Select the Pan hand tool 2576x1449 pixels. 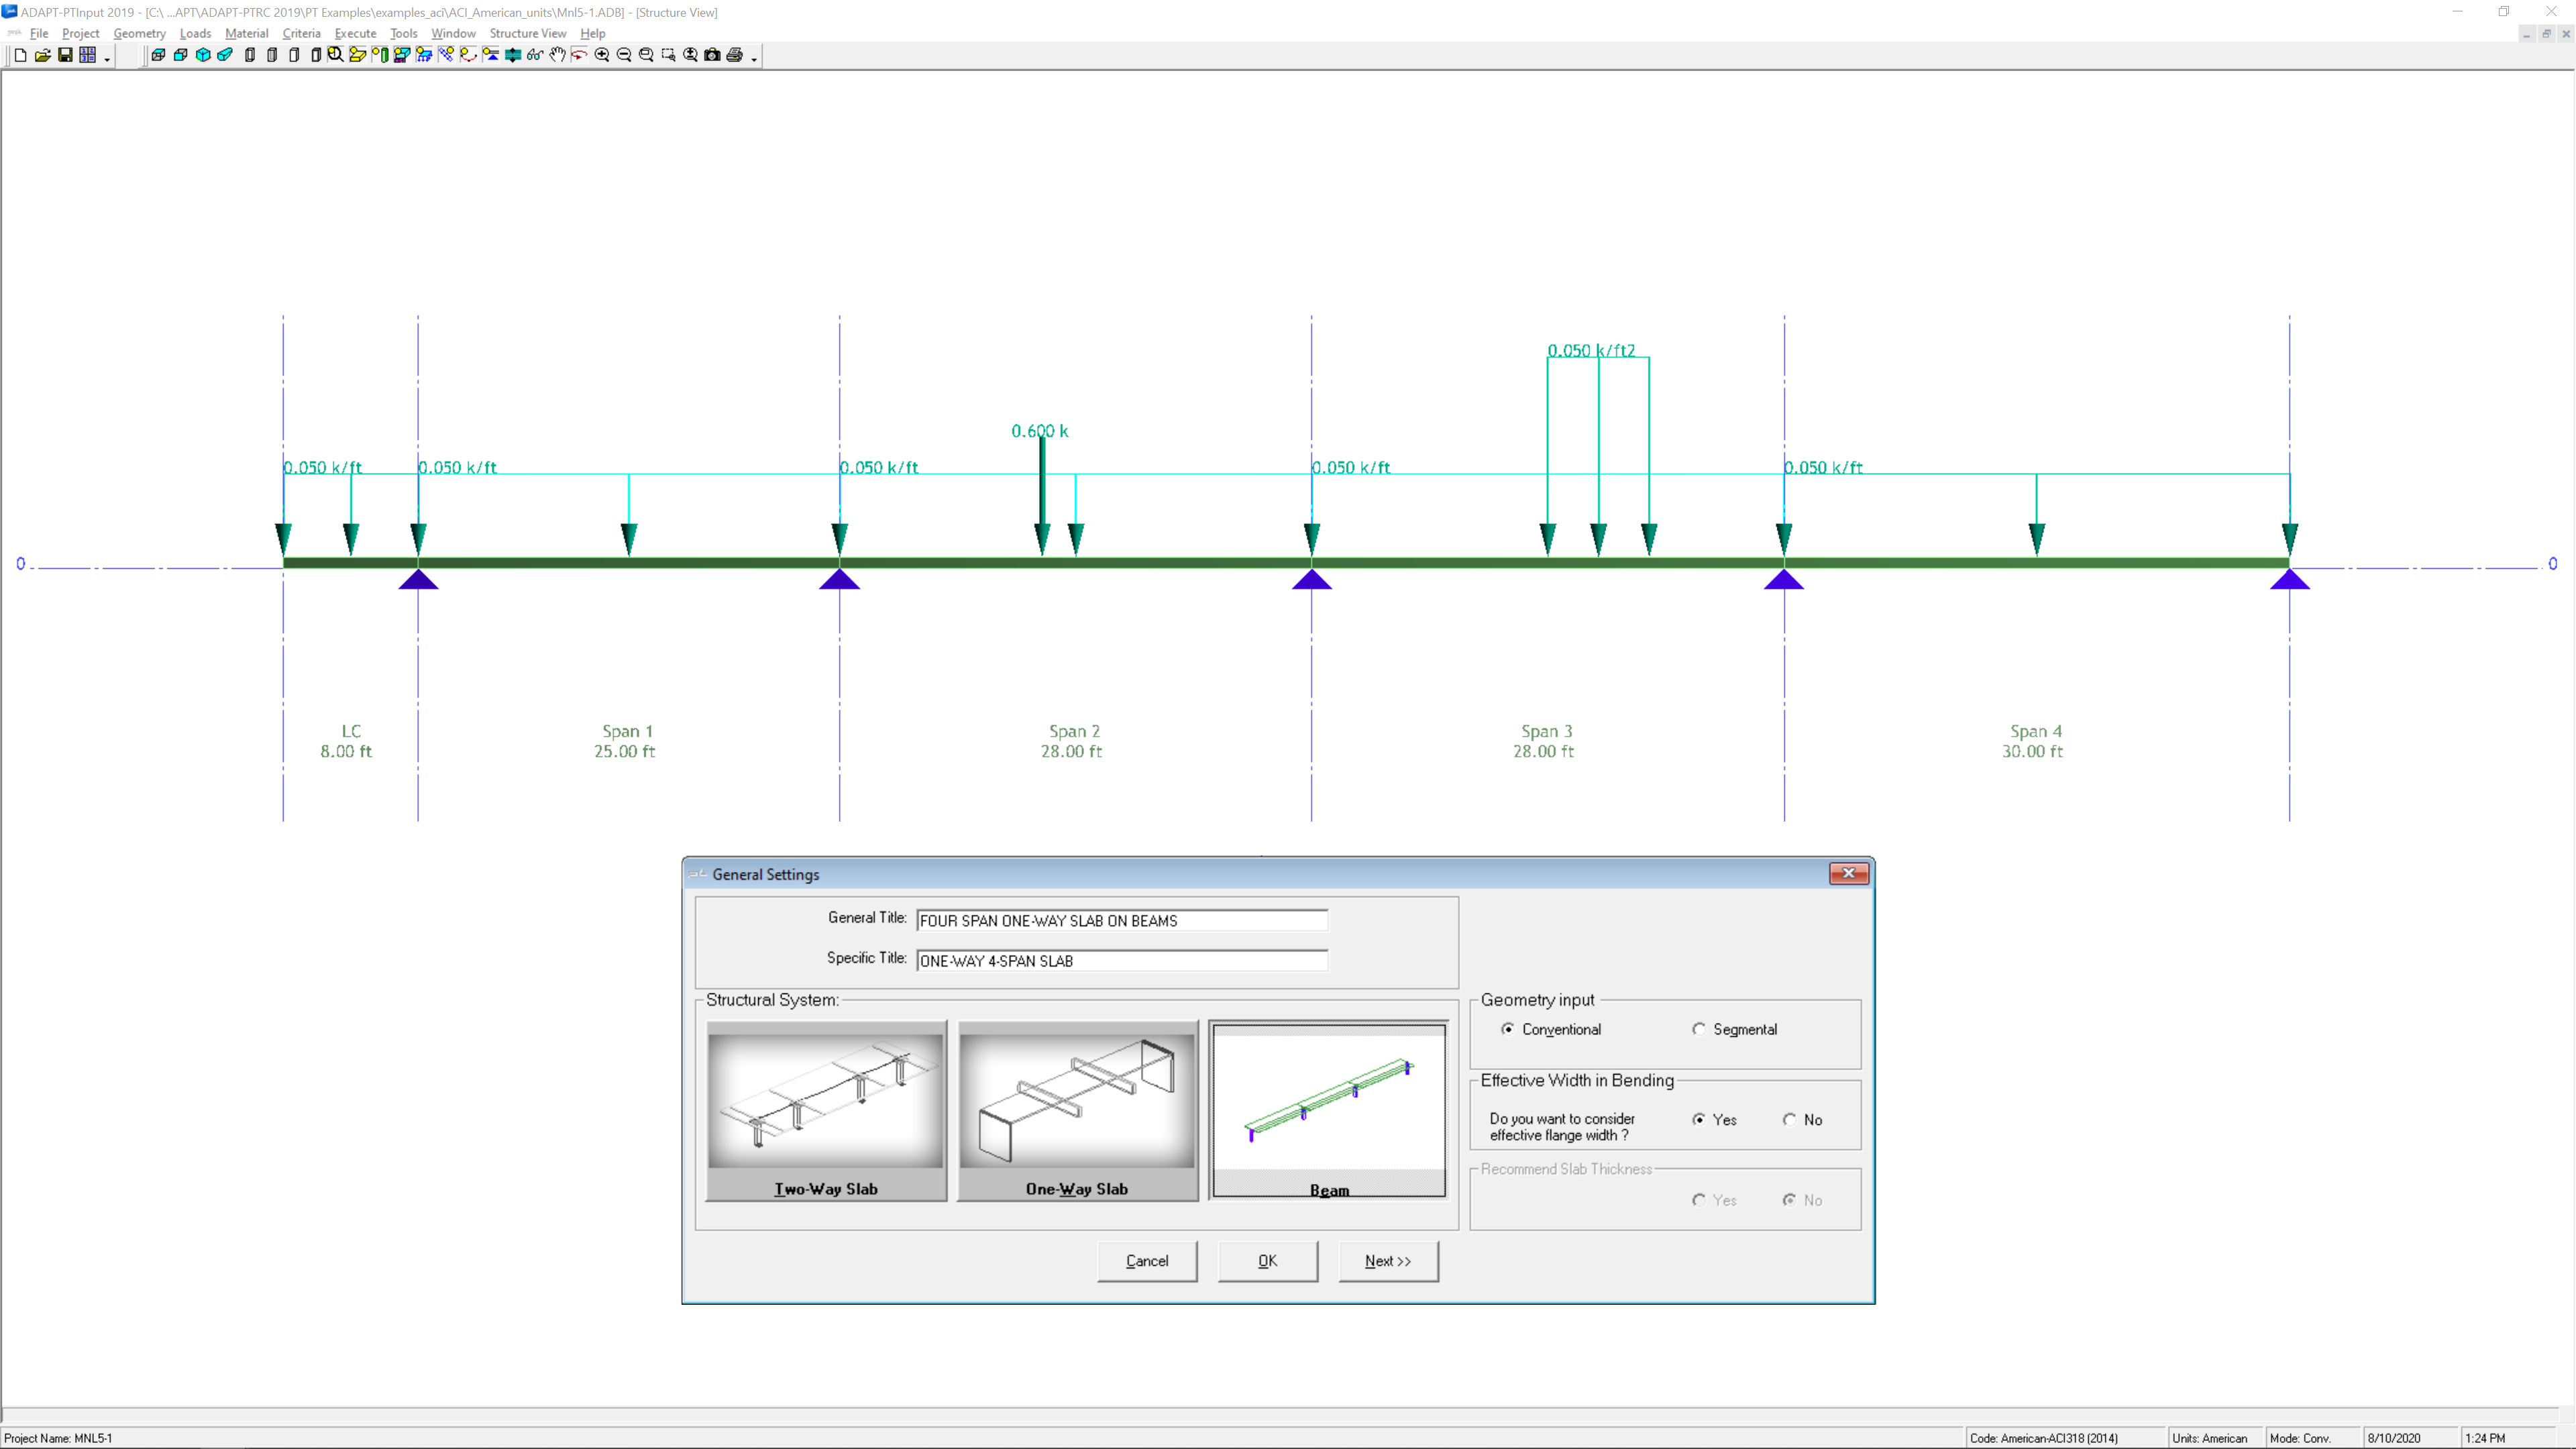pos(557,55)
